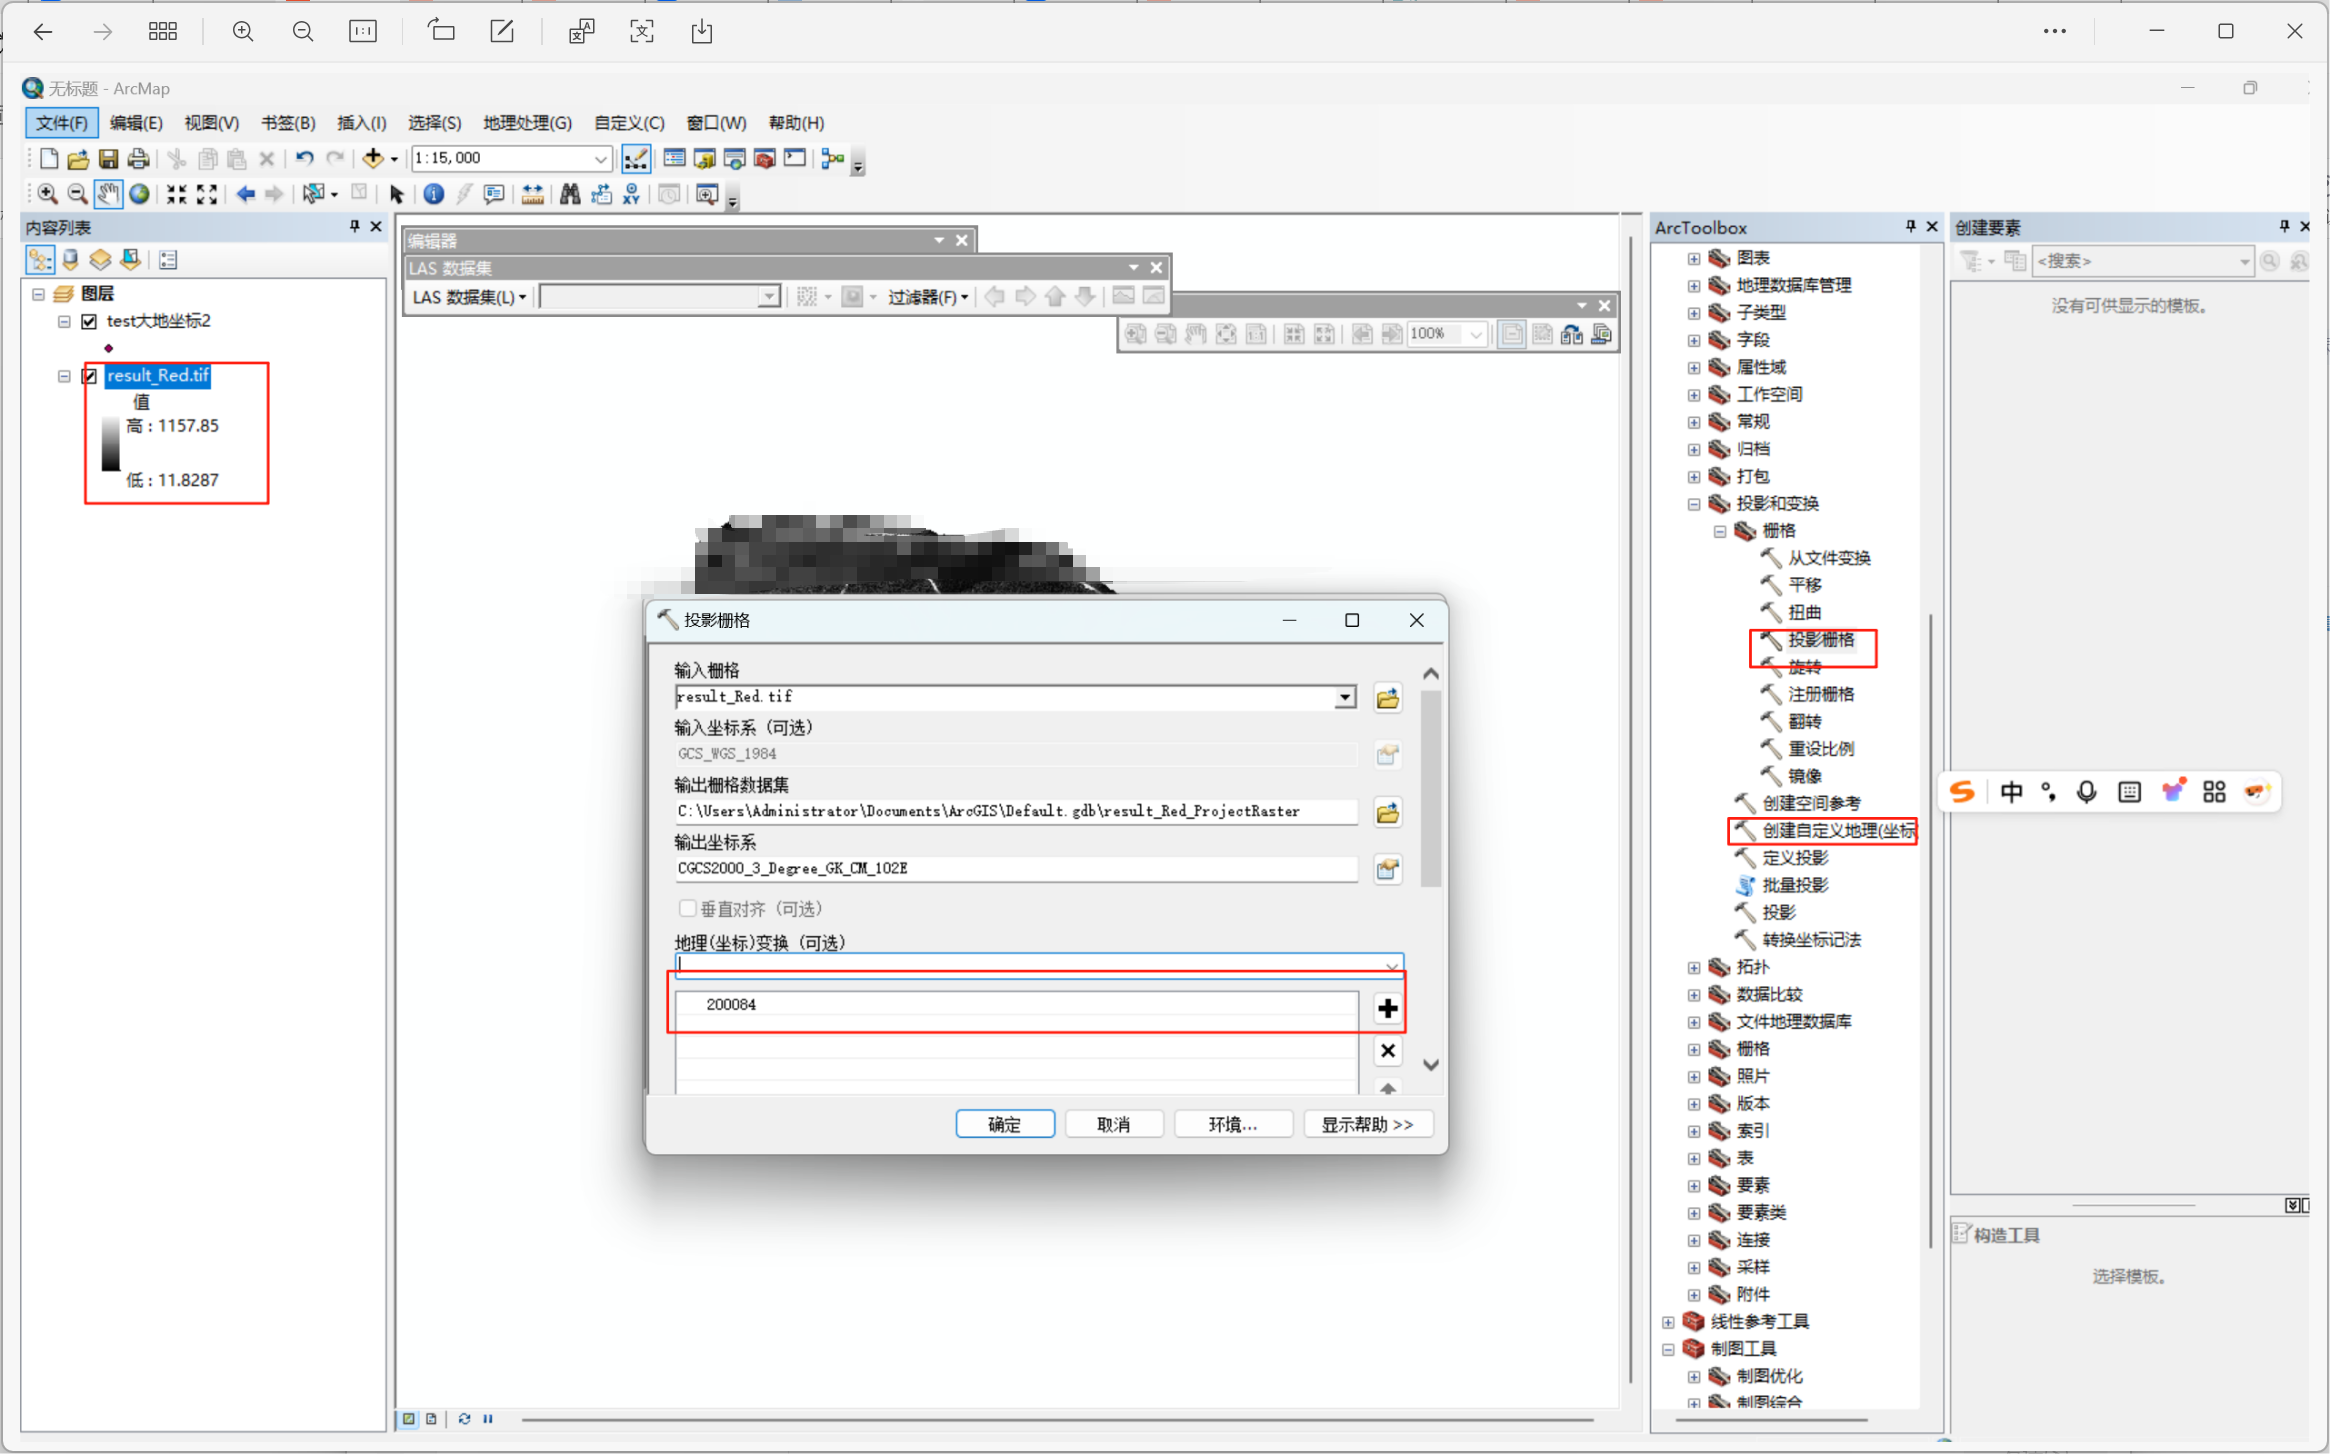Open output coordinate system properties button
Screen dimensions: 2330x1454
pyautogui.click(x=1387, y=869)
